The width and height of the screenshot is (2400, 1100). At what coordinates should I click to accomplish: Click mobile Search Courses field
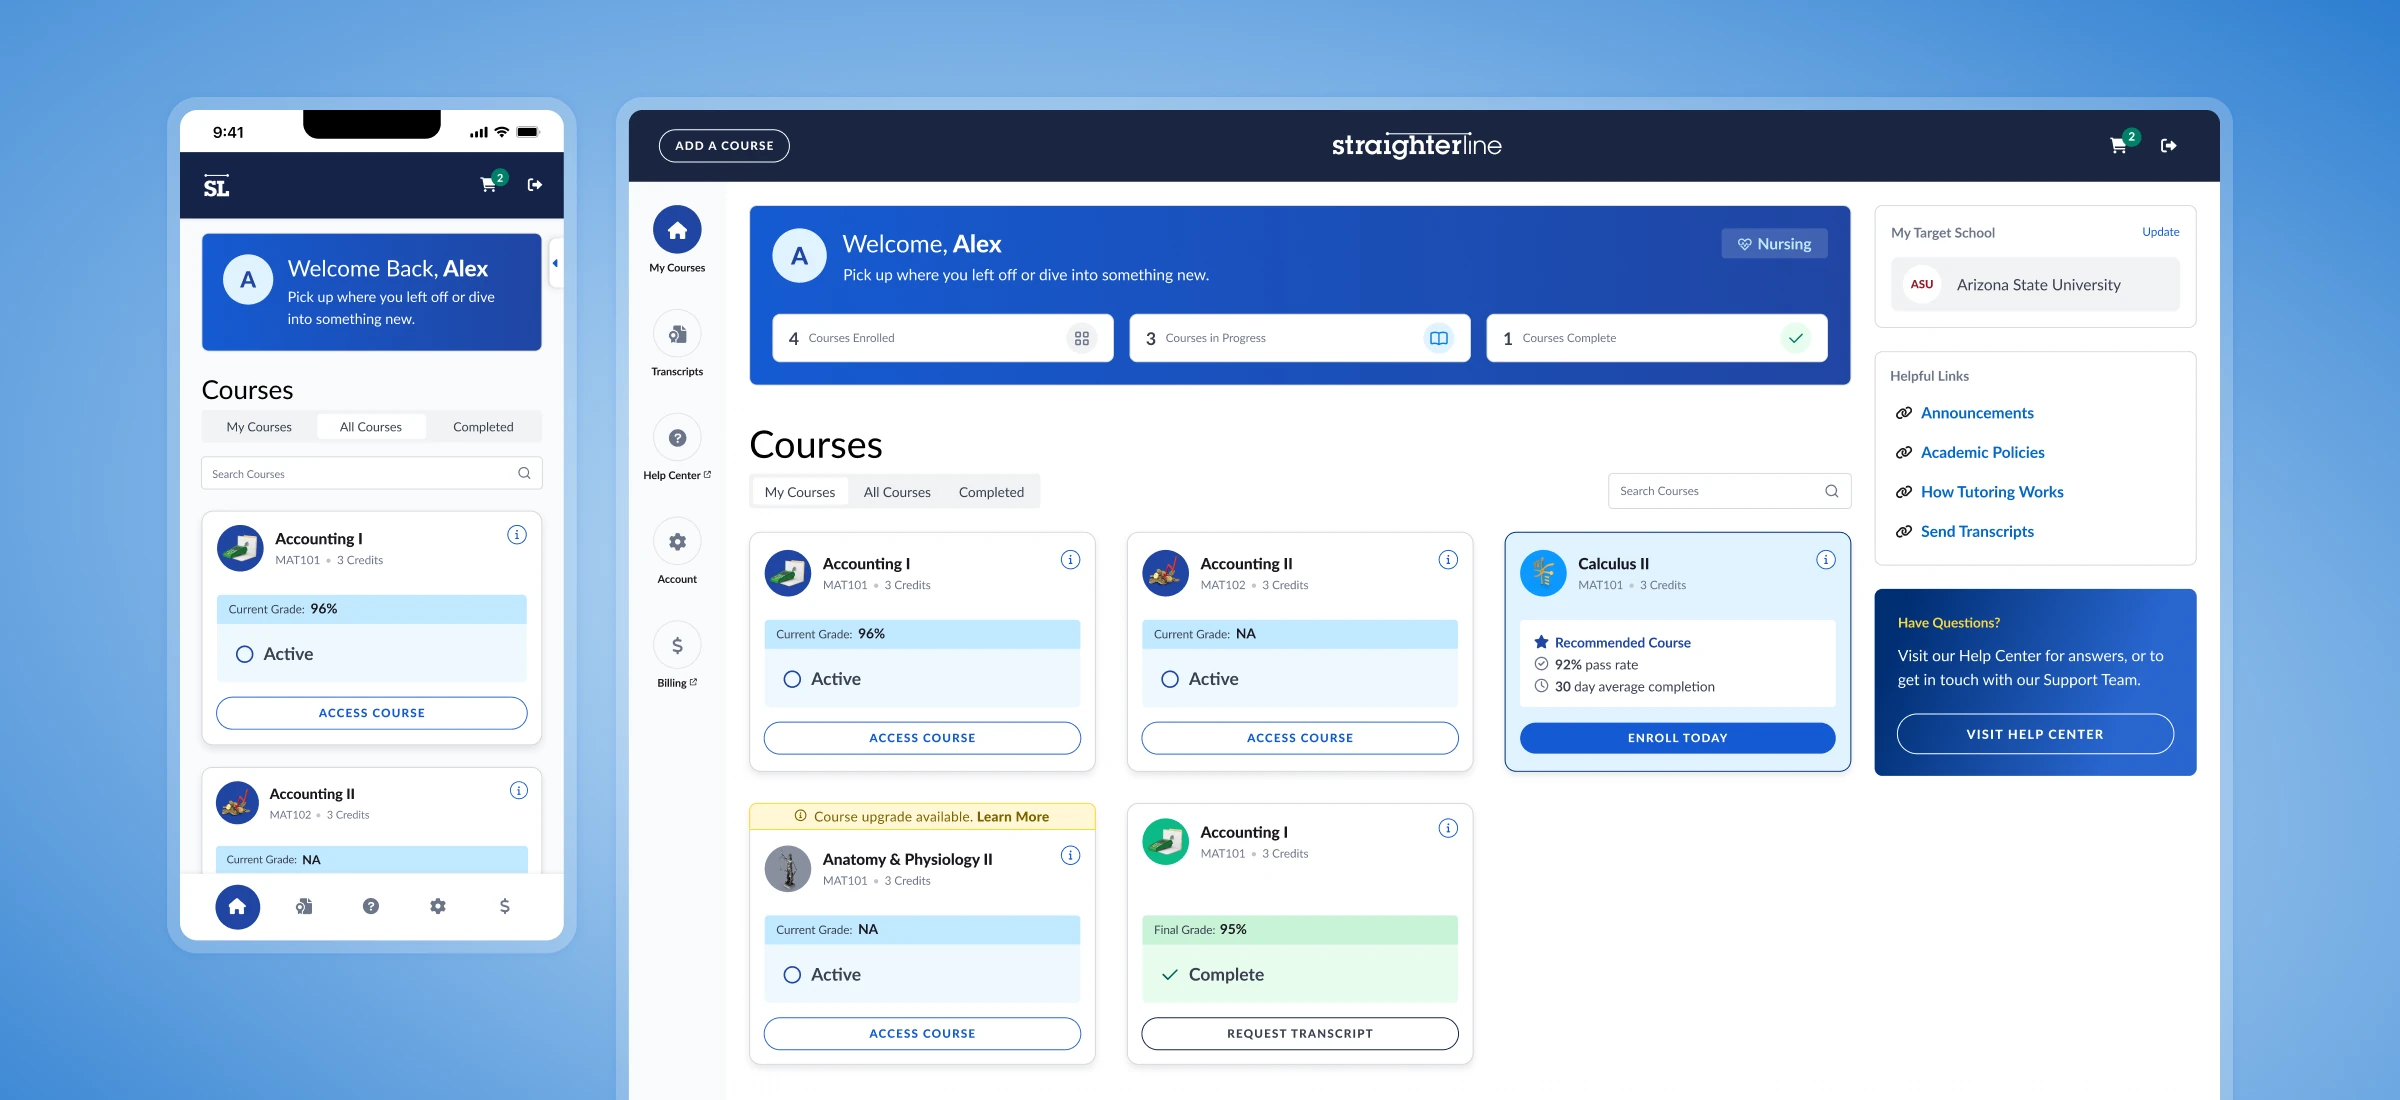372,474
